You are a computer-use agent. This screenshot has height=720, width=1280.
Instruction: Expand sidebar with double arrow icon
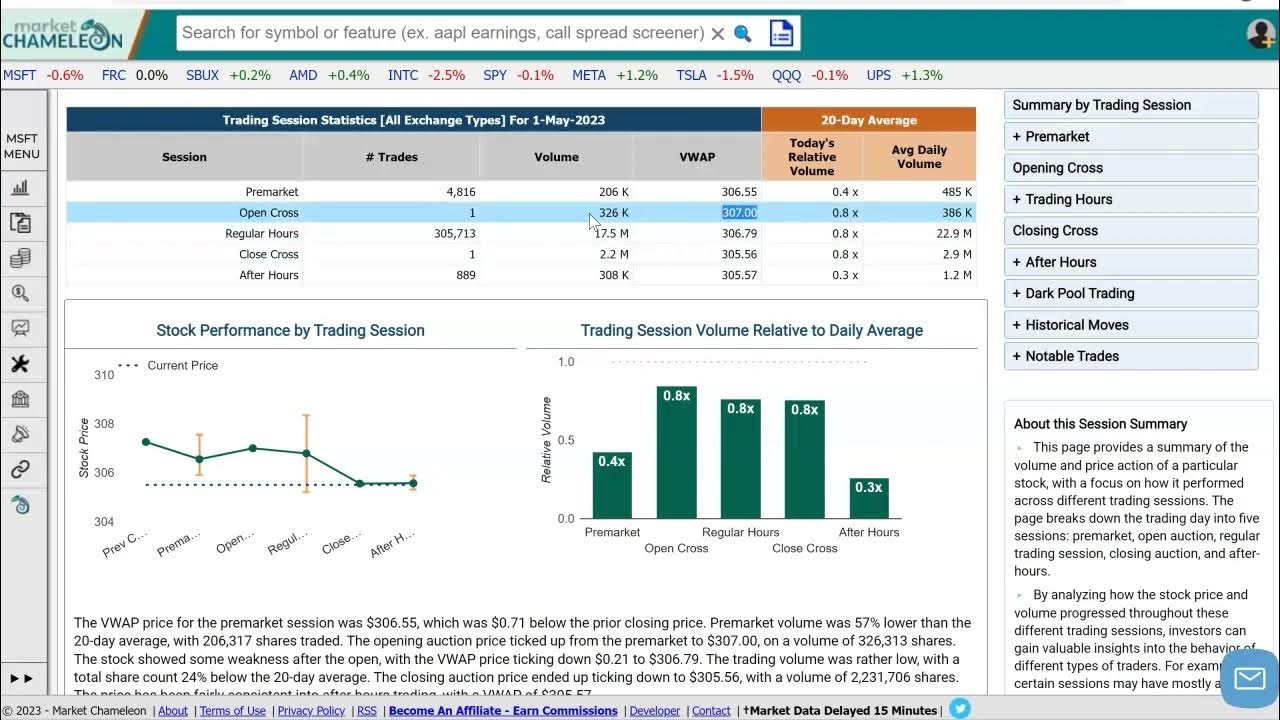click(x=21, y=678)
